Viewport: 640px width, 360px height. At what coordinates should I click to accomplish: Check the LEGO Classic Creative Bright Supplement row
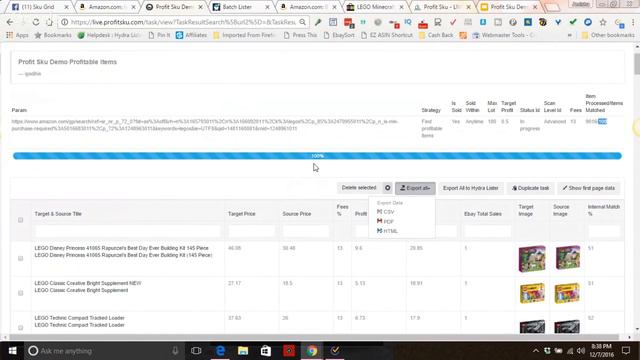click(20, 293)
